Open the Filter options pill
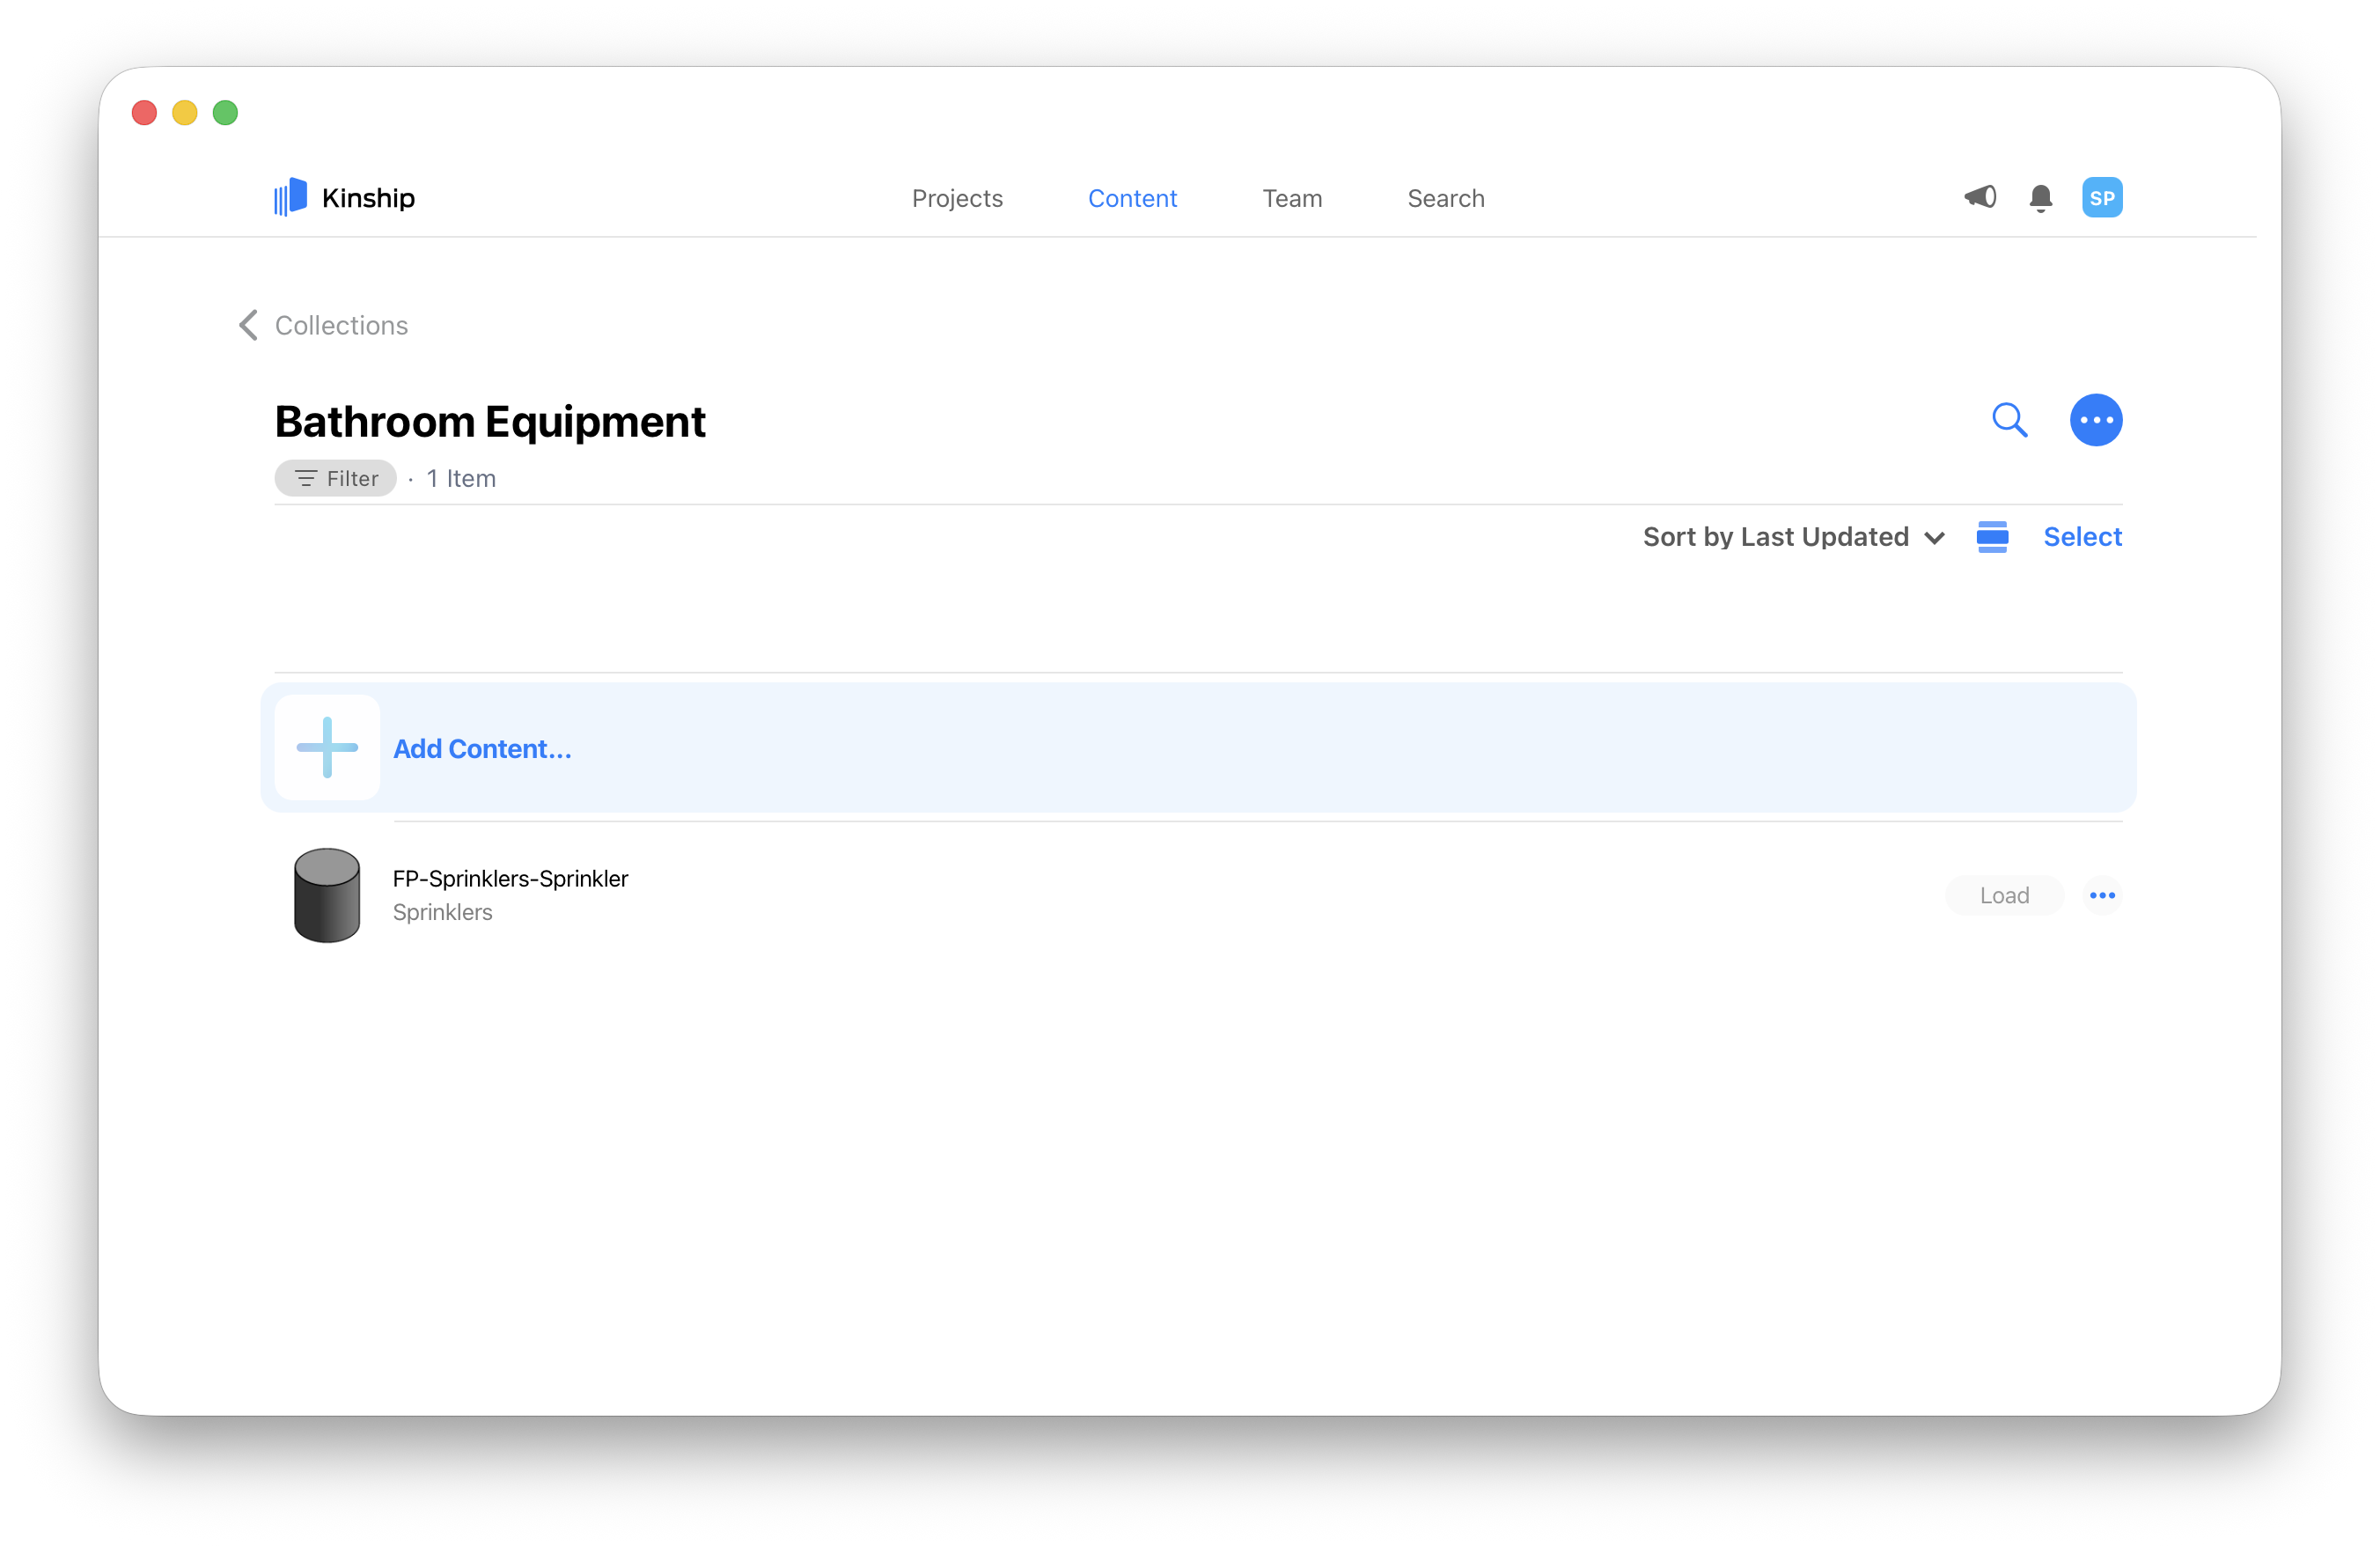This screenshot has height=1546, width=2380. (x=336, y=478)
